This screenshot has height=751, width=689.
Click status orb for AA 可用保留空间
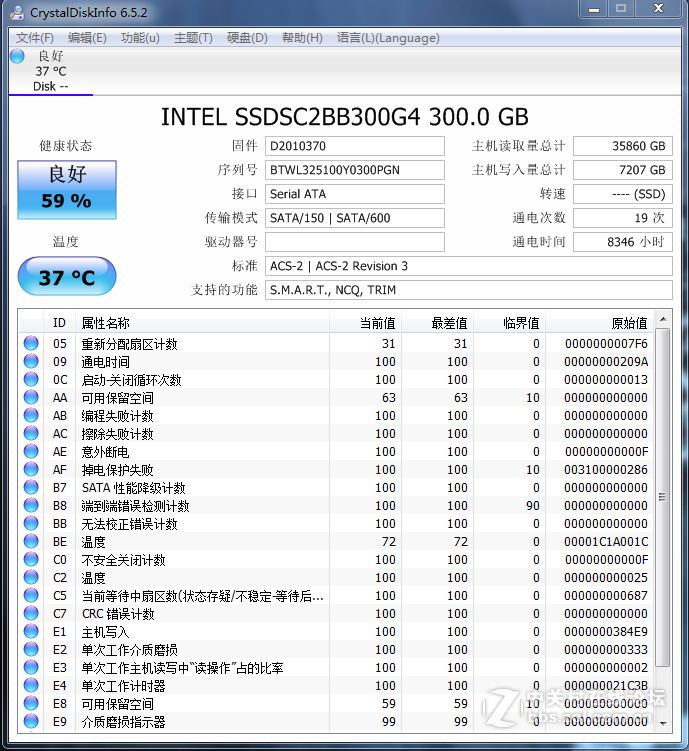pos(31,397)
